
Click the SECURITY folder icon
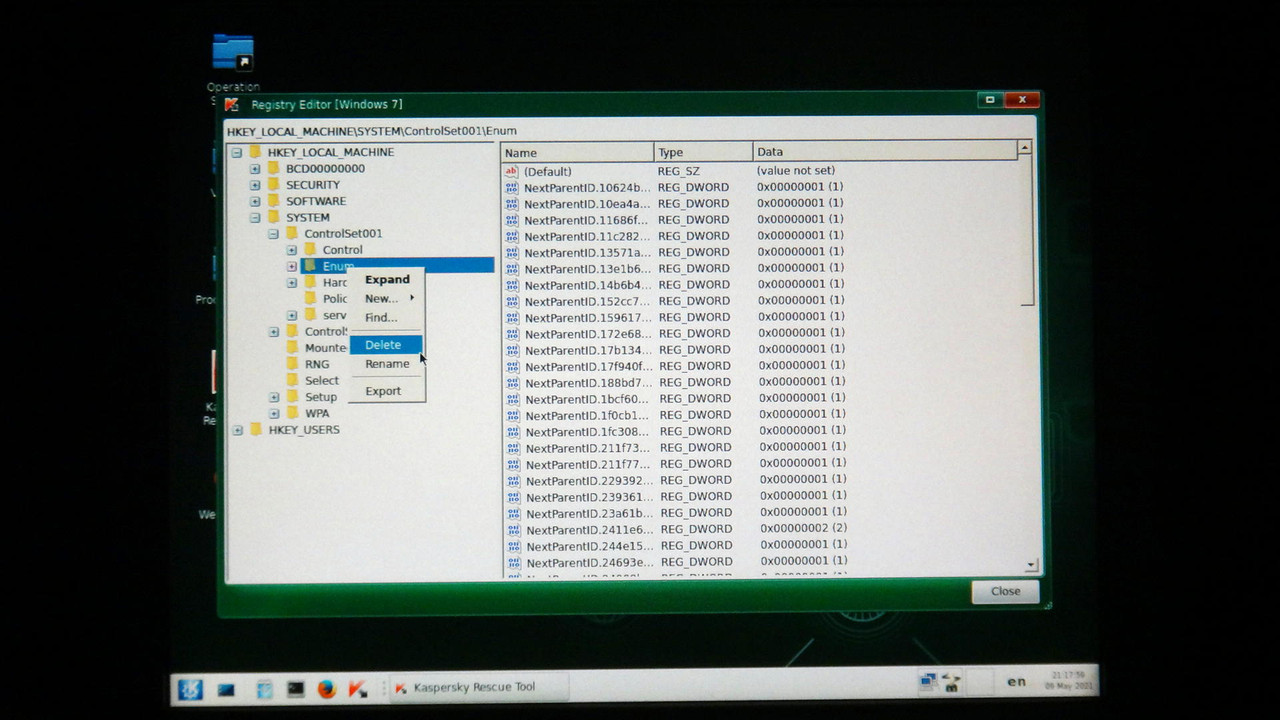pos(273,184)
